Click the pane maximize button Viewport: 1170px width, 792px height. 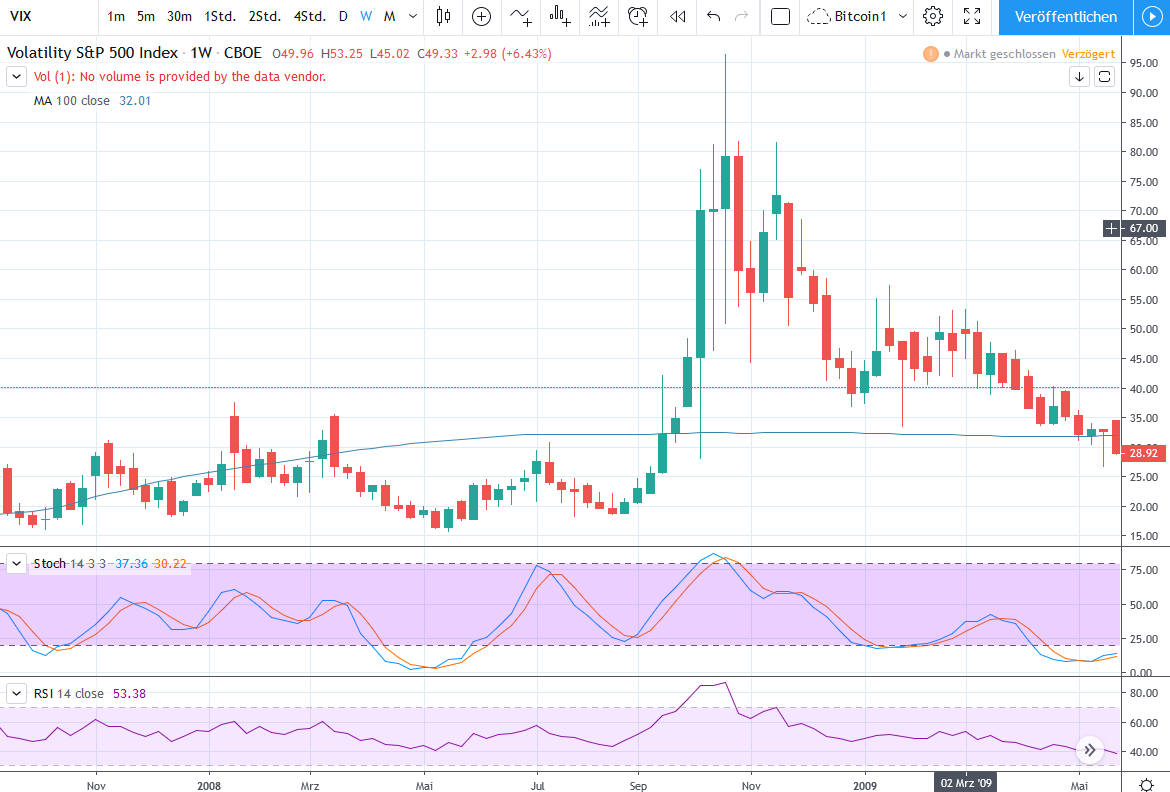(1104, 76)
